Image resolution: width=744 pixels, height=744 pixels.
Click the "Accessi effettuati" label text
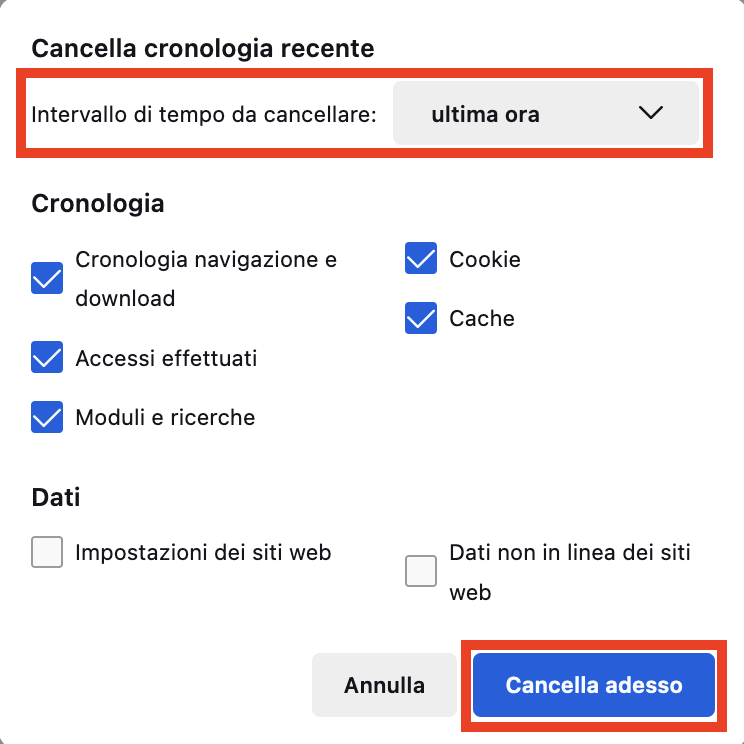166,357
